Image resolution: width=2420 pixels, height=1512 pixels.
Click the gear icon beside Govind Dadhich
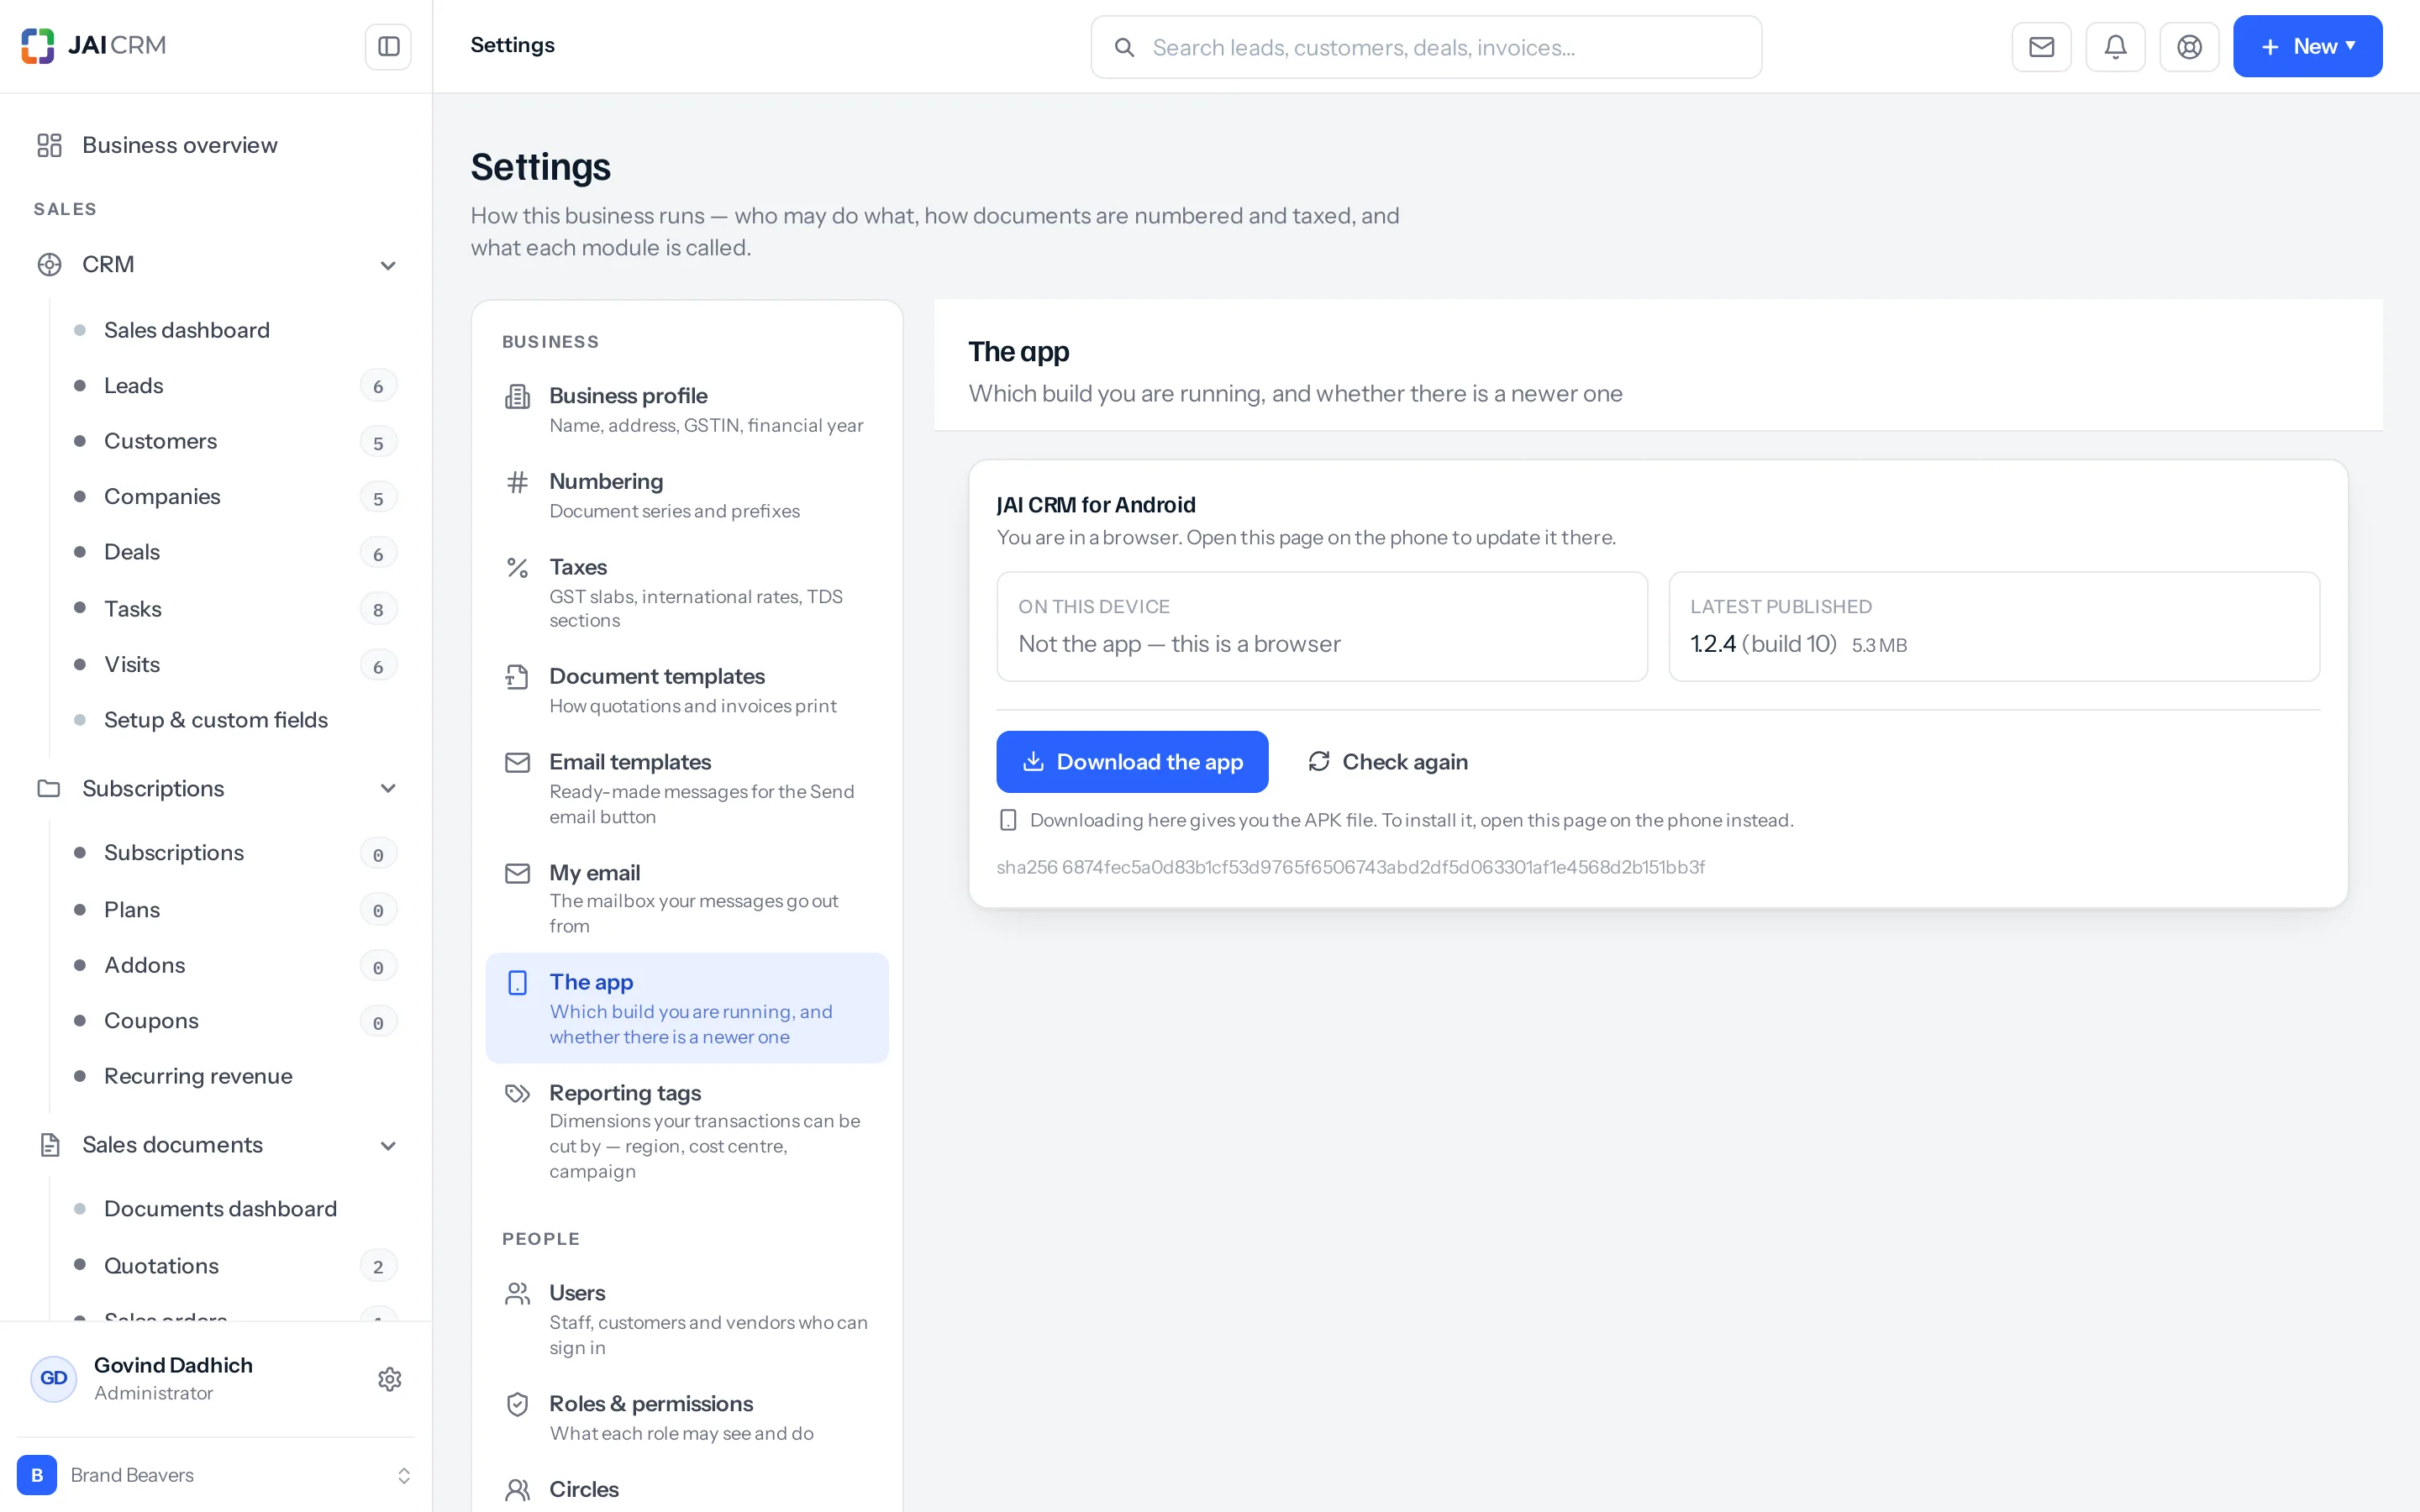click(x=389, y=1379)
